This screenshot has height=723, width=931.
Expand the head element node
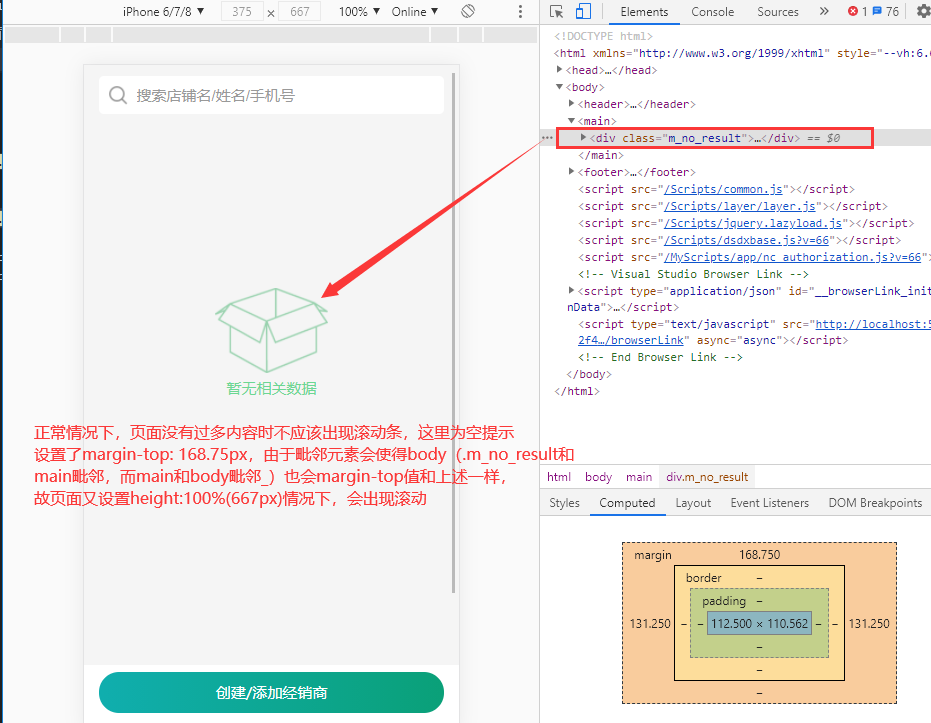[x=559, y=69]
